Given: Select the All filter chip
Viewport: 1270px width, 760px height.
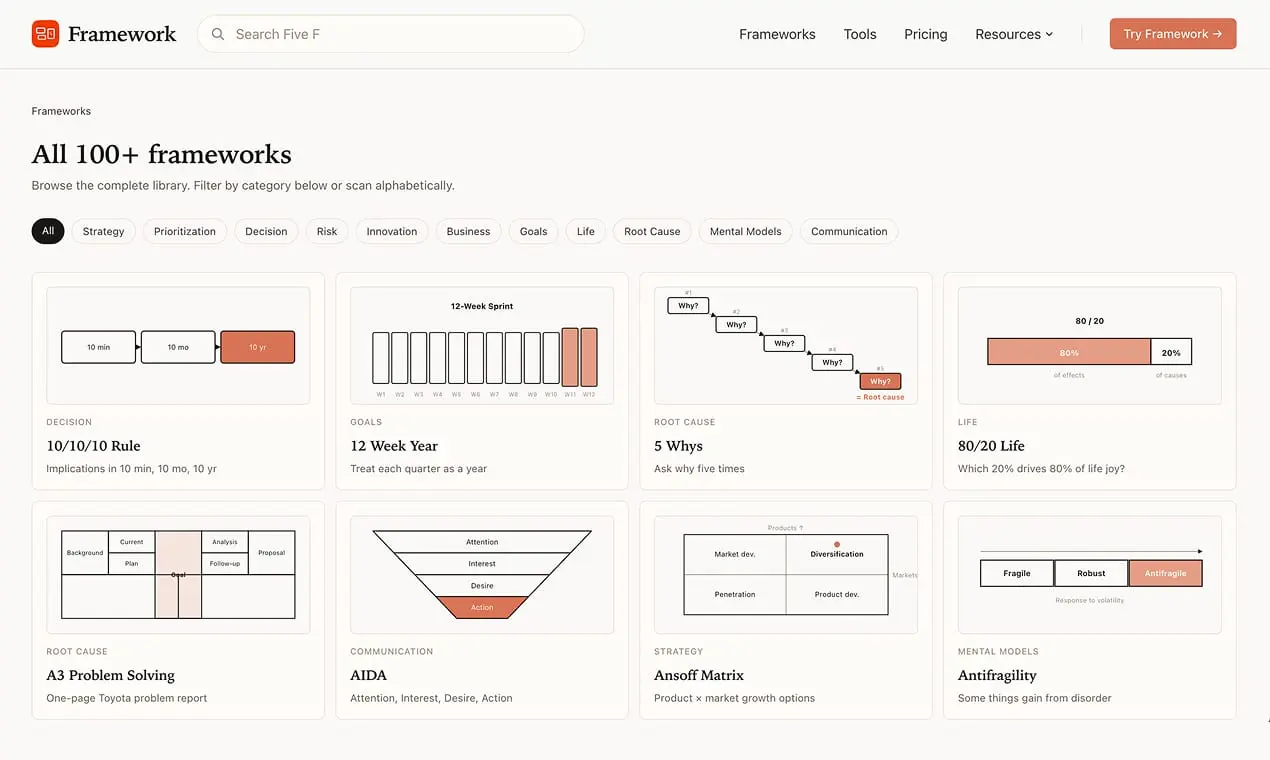Looking at the screenshot, I should [48, 231].
